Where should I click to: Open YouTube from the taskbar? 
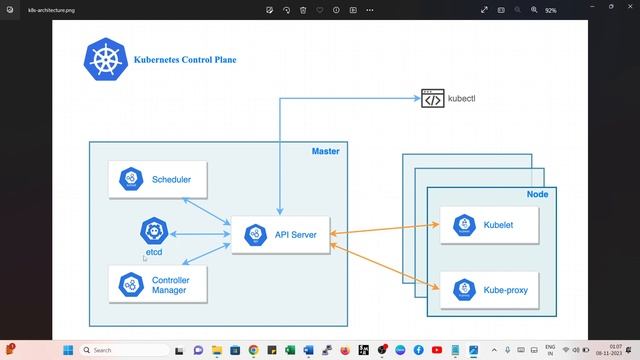pyautogui.click(x=437, y=350)
